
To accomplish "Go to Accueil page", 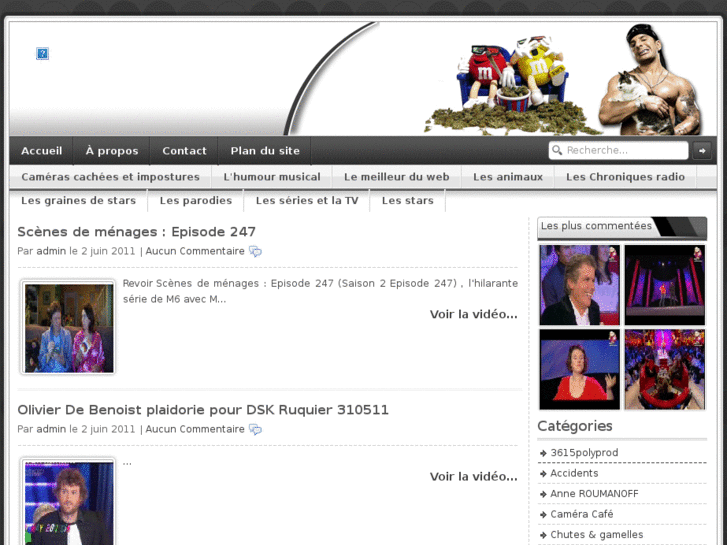I will coord(41,151).
